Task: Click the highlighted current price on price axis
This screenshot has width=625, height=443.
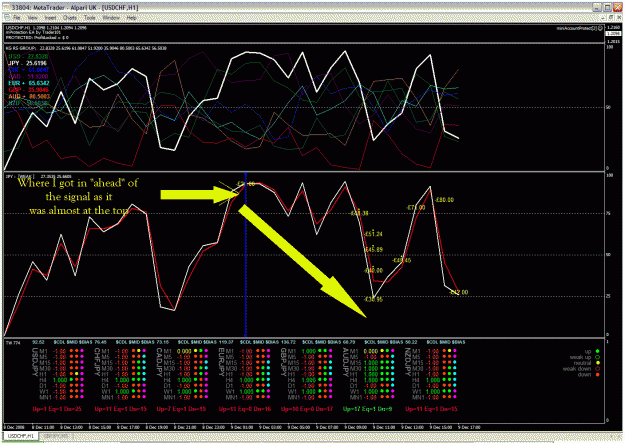Action: [613, 34]
